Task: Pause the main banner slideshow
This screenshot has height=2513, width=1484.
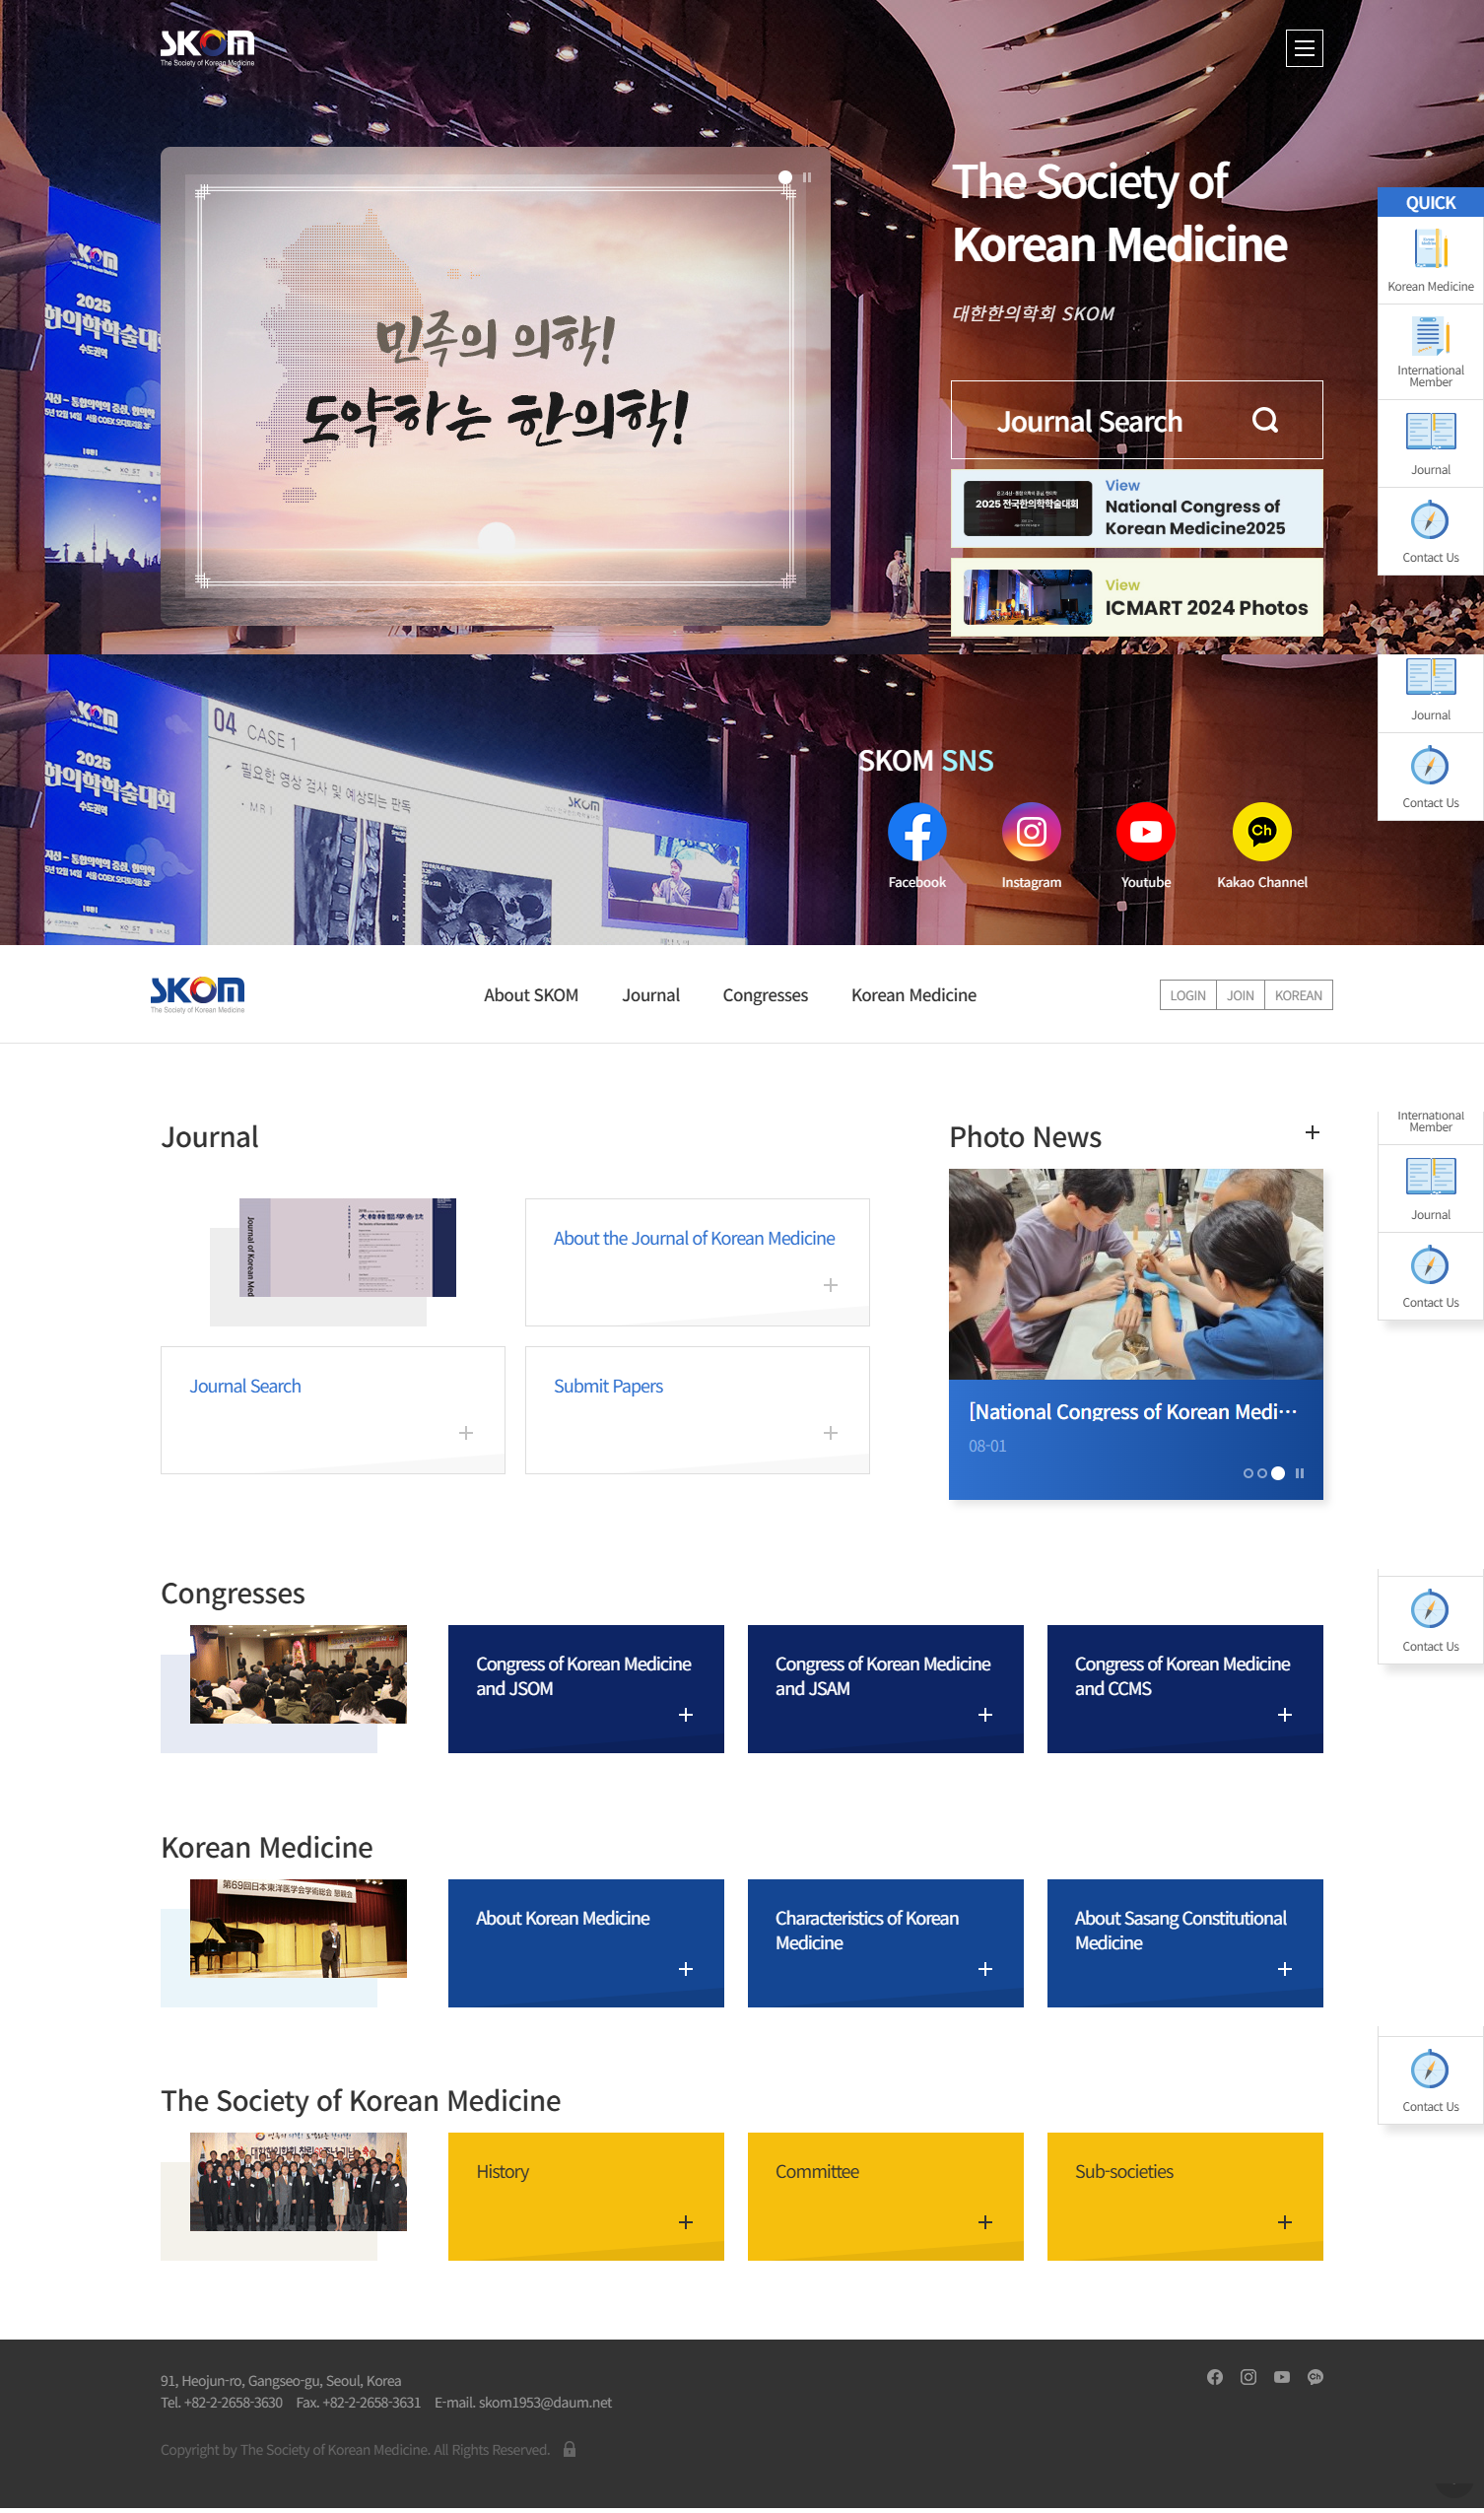Action: click(x=806, y=177)
